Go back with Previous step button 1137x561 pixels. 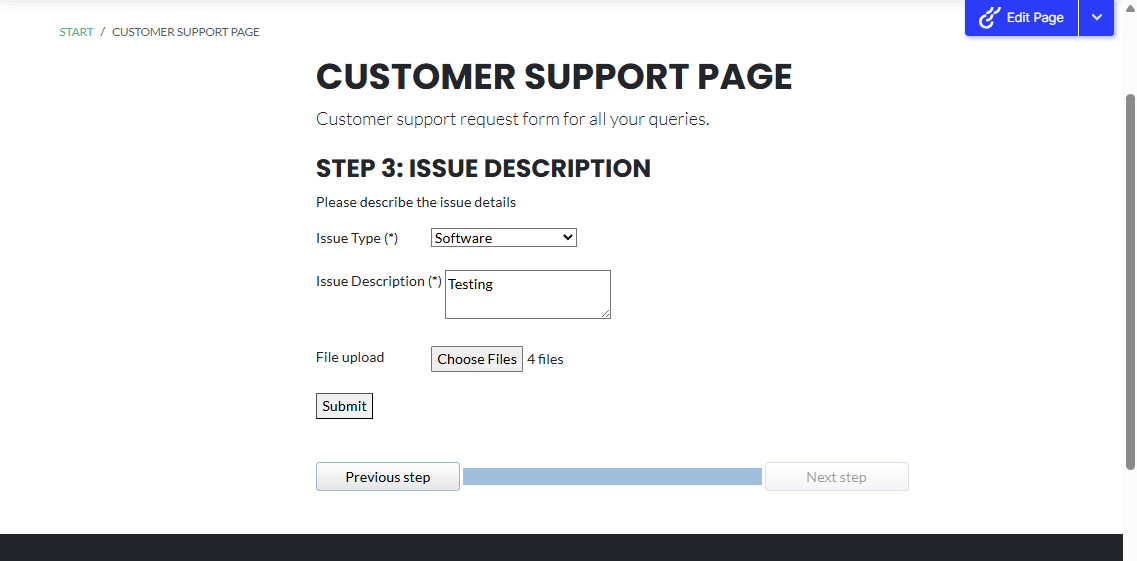click(x=388, y=477)
